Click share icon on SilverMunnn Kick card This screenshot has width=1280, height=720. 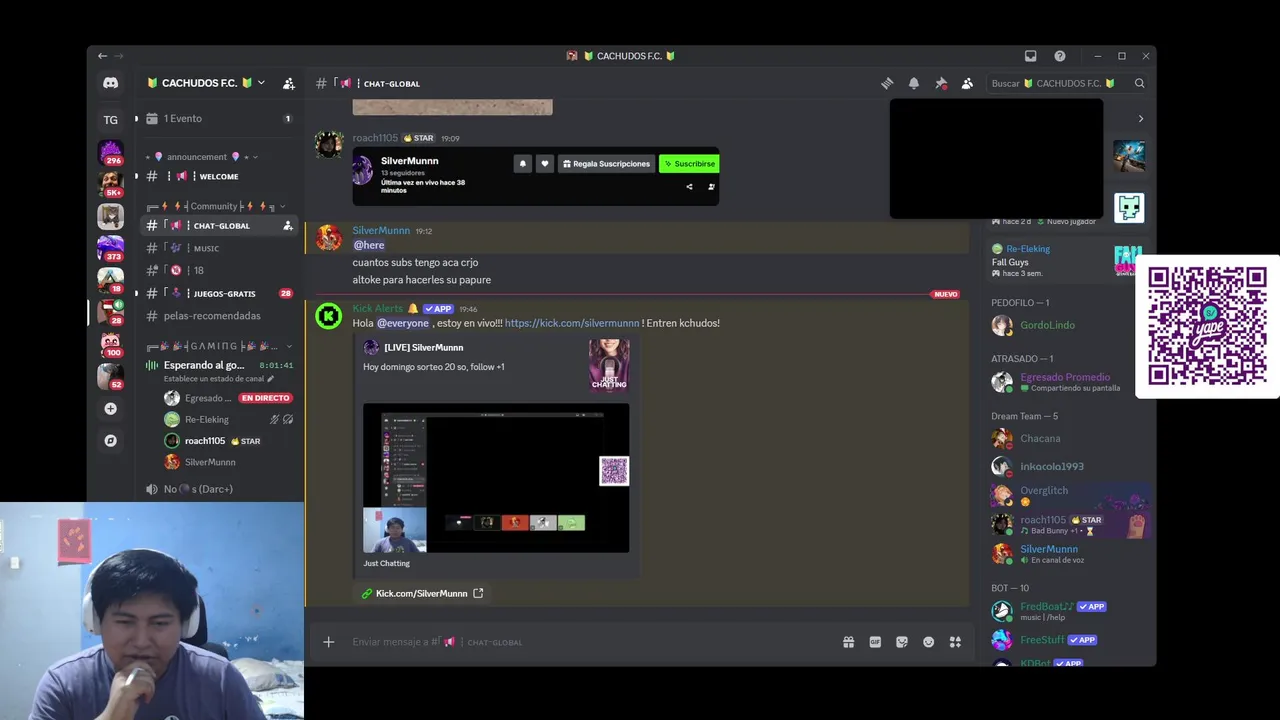689,187
